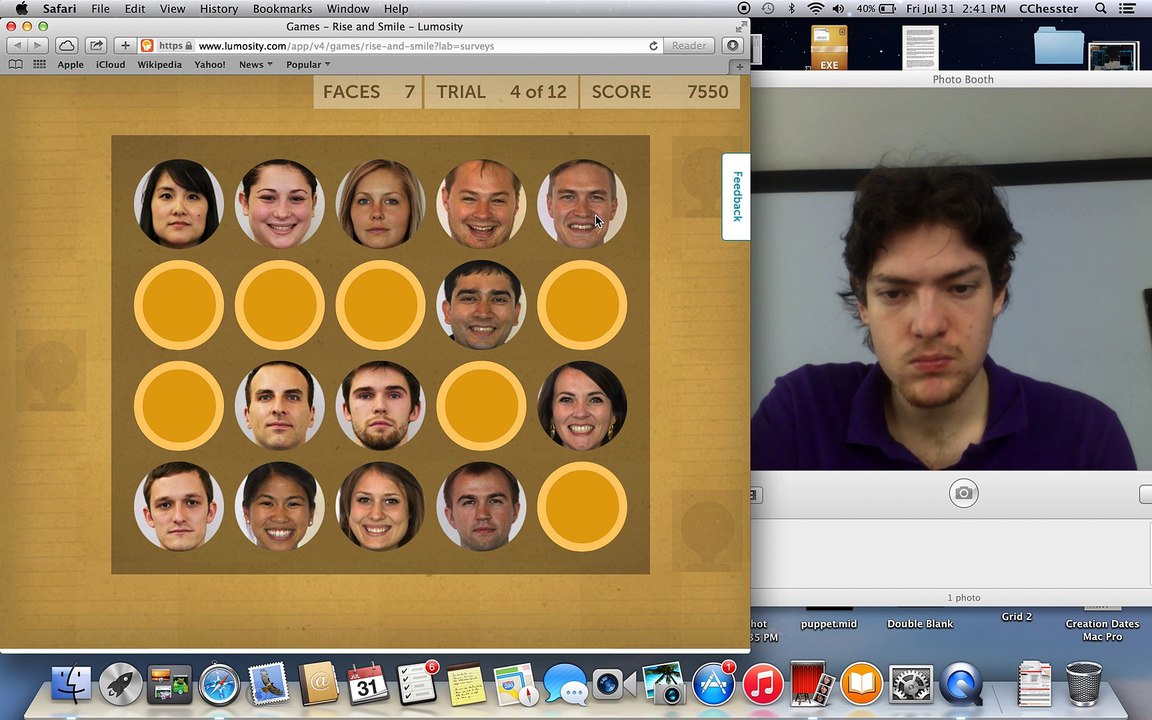Open Launchpad from the dock
The width and height of the screenshot is (1152, 720).
[x=120, y=685]
